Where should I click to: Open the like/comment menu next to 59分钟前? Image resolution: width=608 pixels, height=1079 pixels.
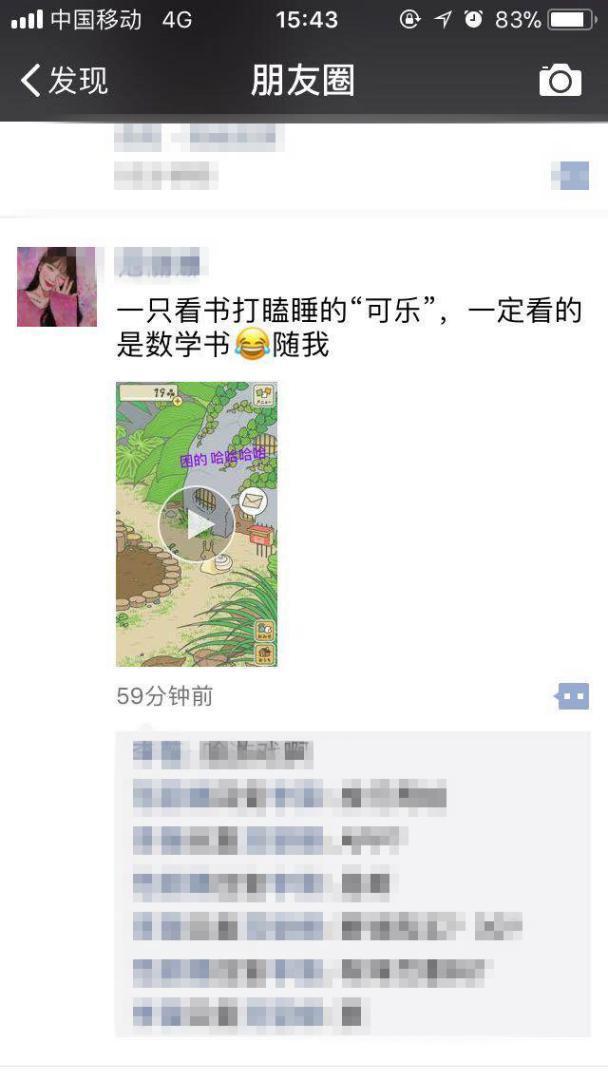tap(572, 696)
